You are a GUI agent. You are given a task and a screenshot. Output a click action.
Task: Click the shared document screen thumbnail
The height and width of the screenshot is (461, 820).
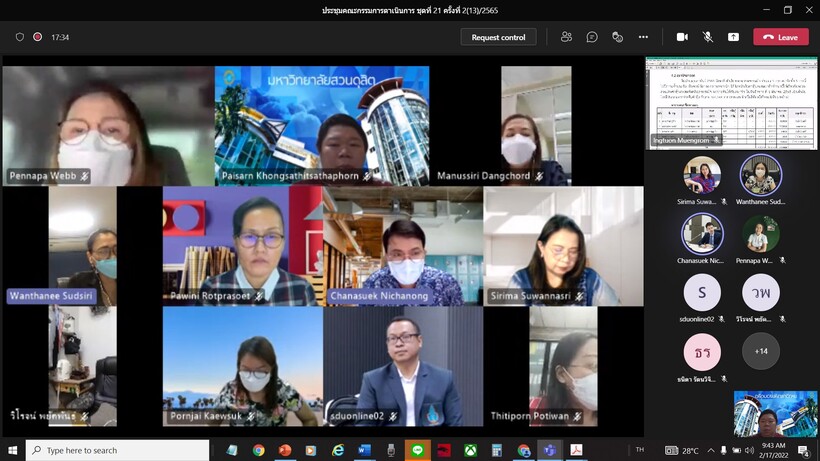click(x=732, y=102)
